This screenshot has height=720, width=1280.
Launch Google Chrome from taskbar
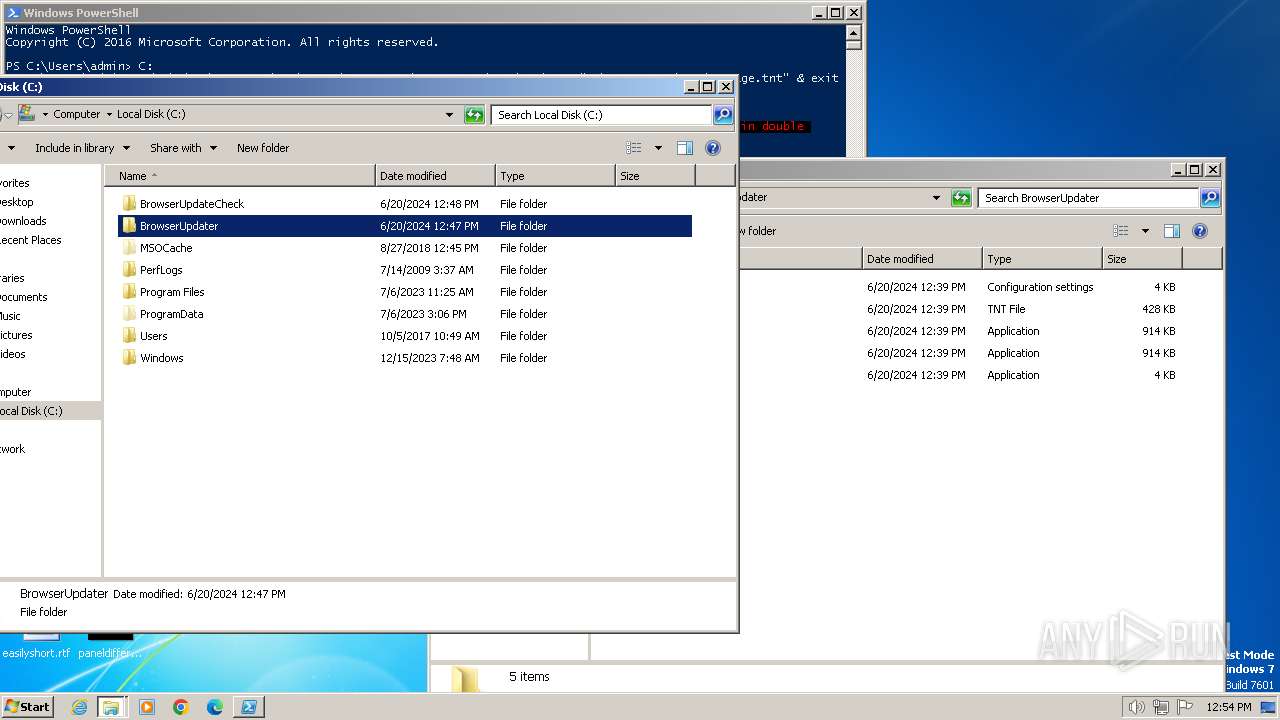pyautogui.click(x=181, y=707)
